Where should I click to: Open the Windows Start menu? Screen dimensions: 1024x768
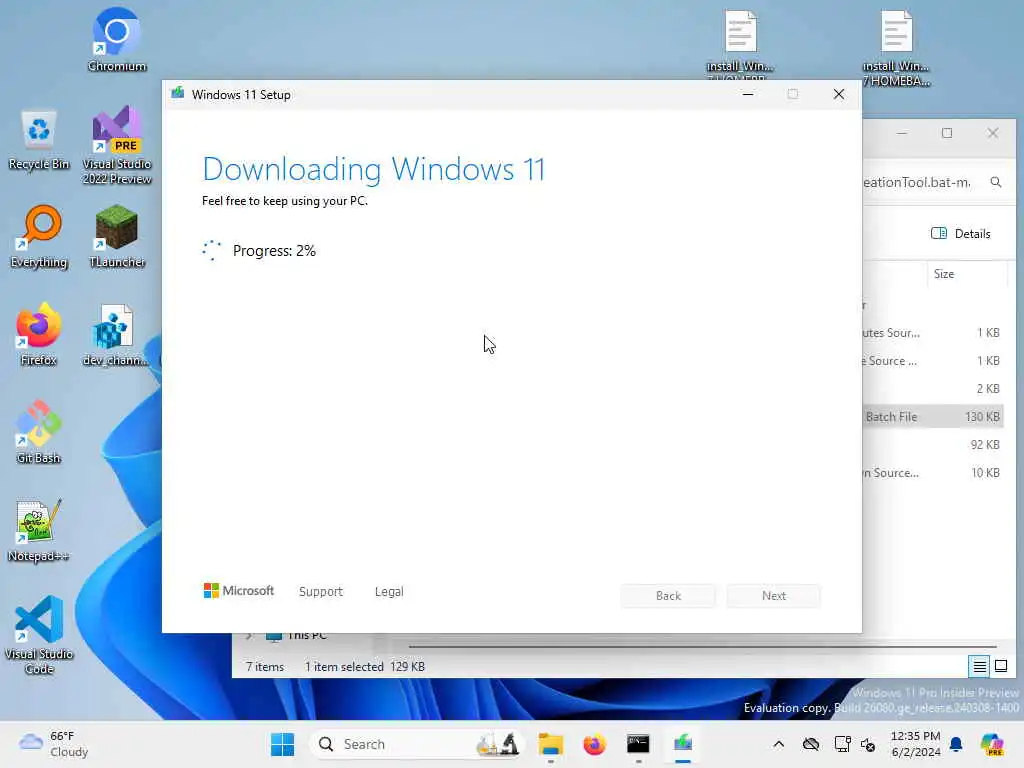click(283, 744)
